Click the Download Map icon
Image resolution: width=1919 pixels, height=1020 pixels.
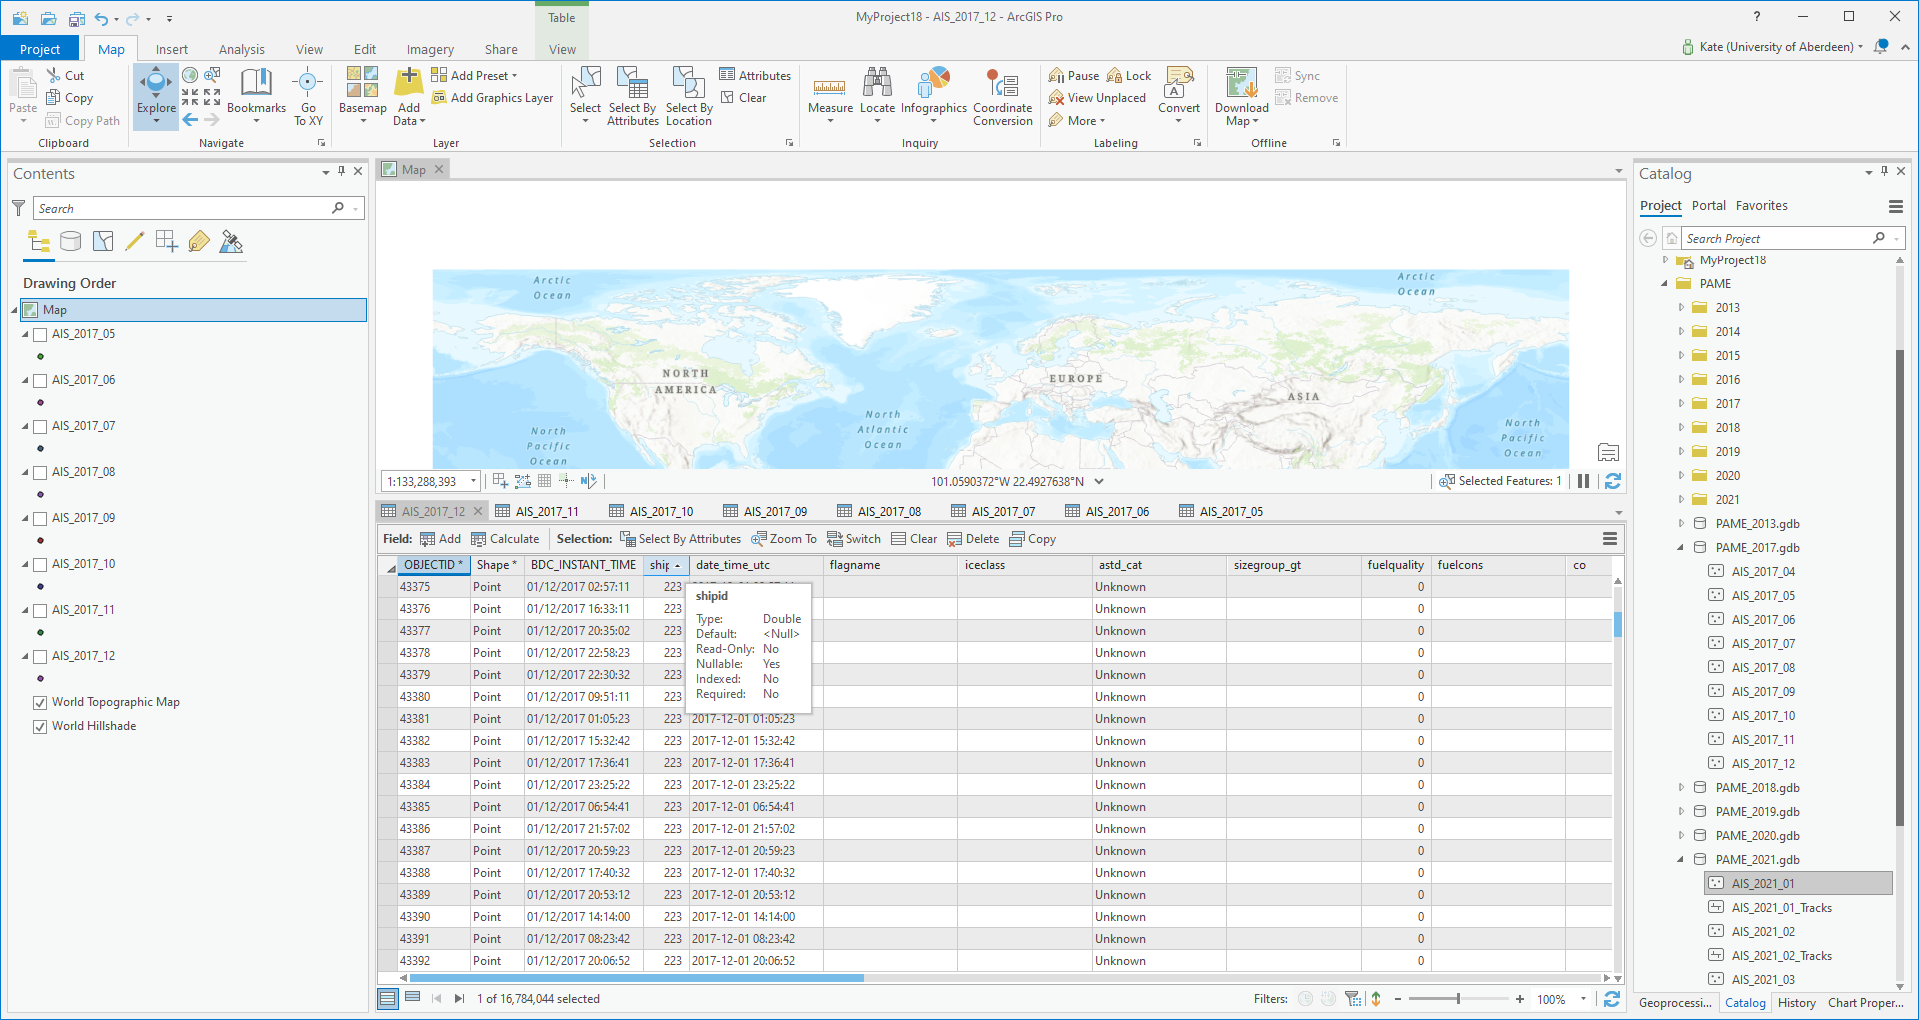tap(1241, 87)
